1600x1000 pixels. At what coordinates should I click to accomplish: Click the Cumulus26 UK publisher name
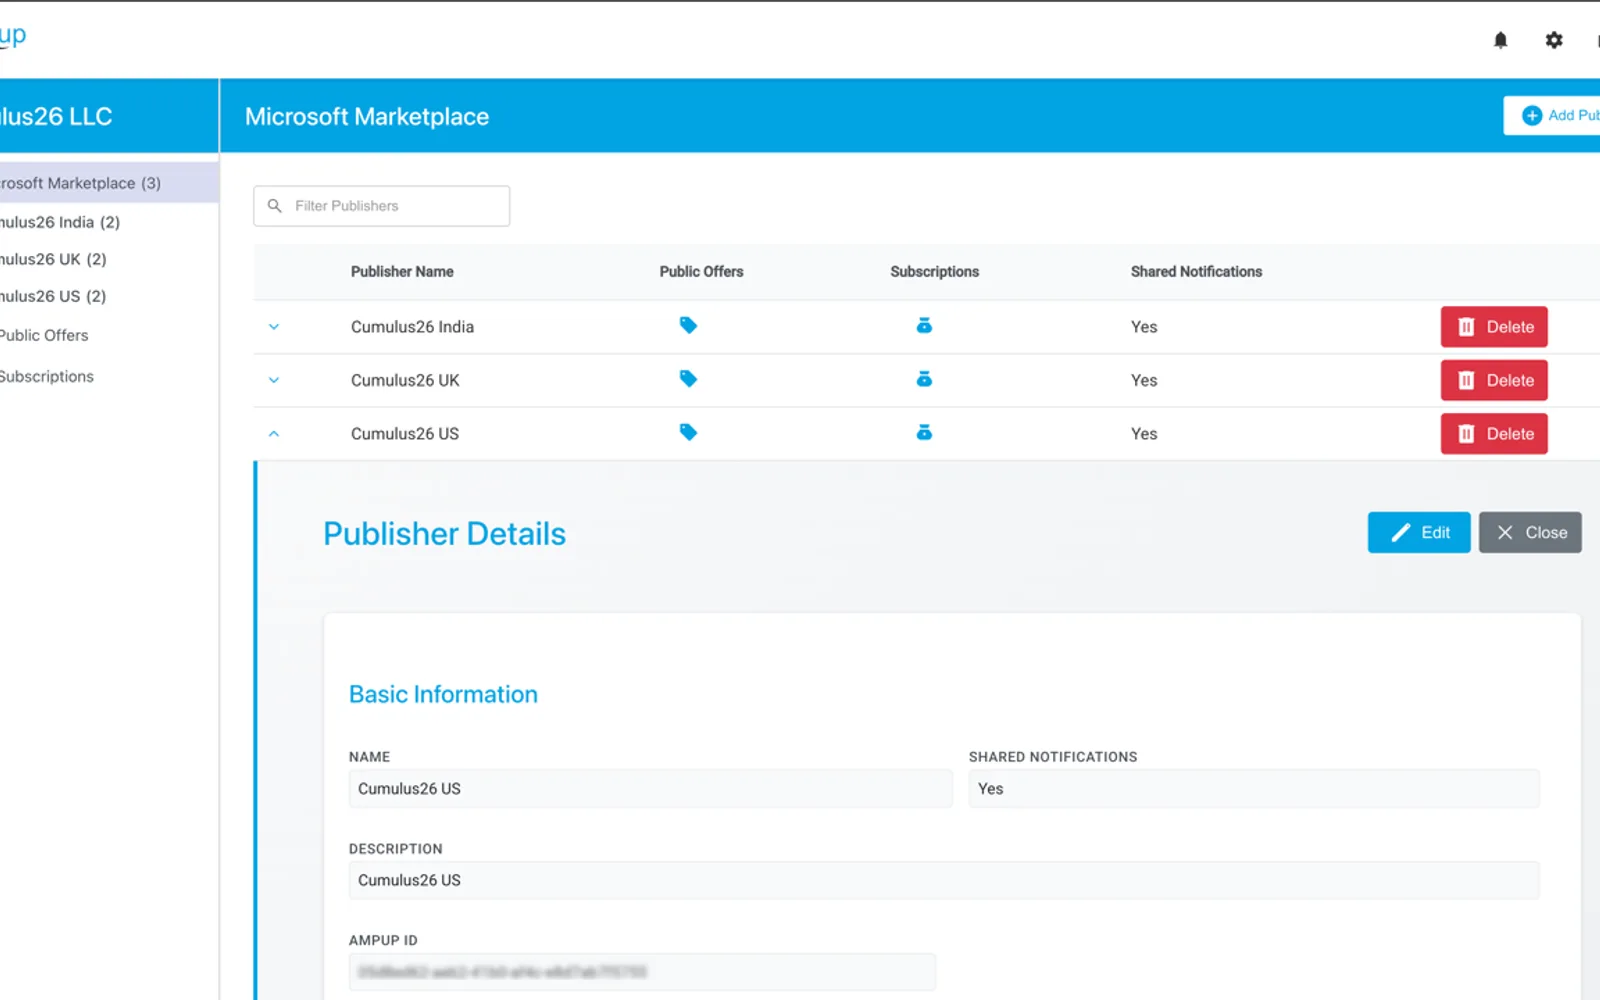405,380
